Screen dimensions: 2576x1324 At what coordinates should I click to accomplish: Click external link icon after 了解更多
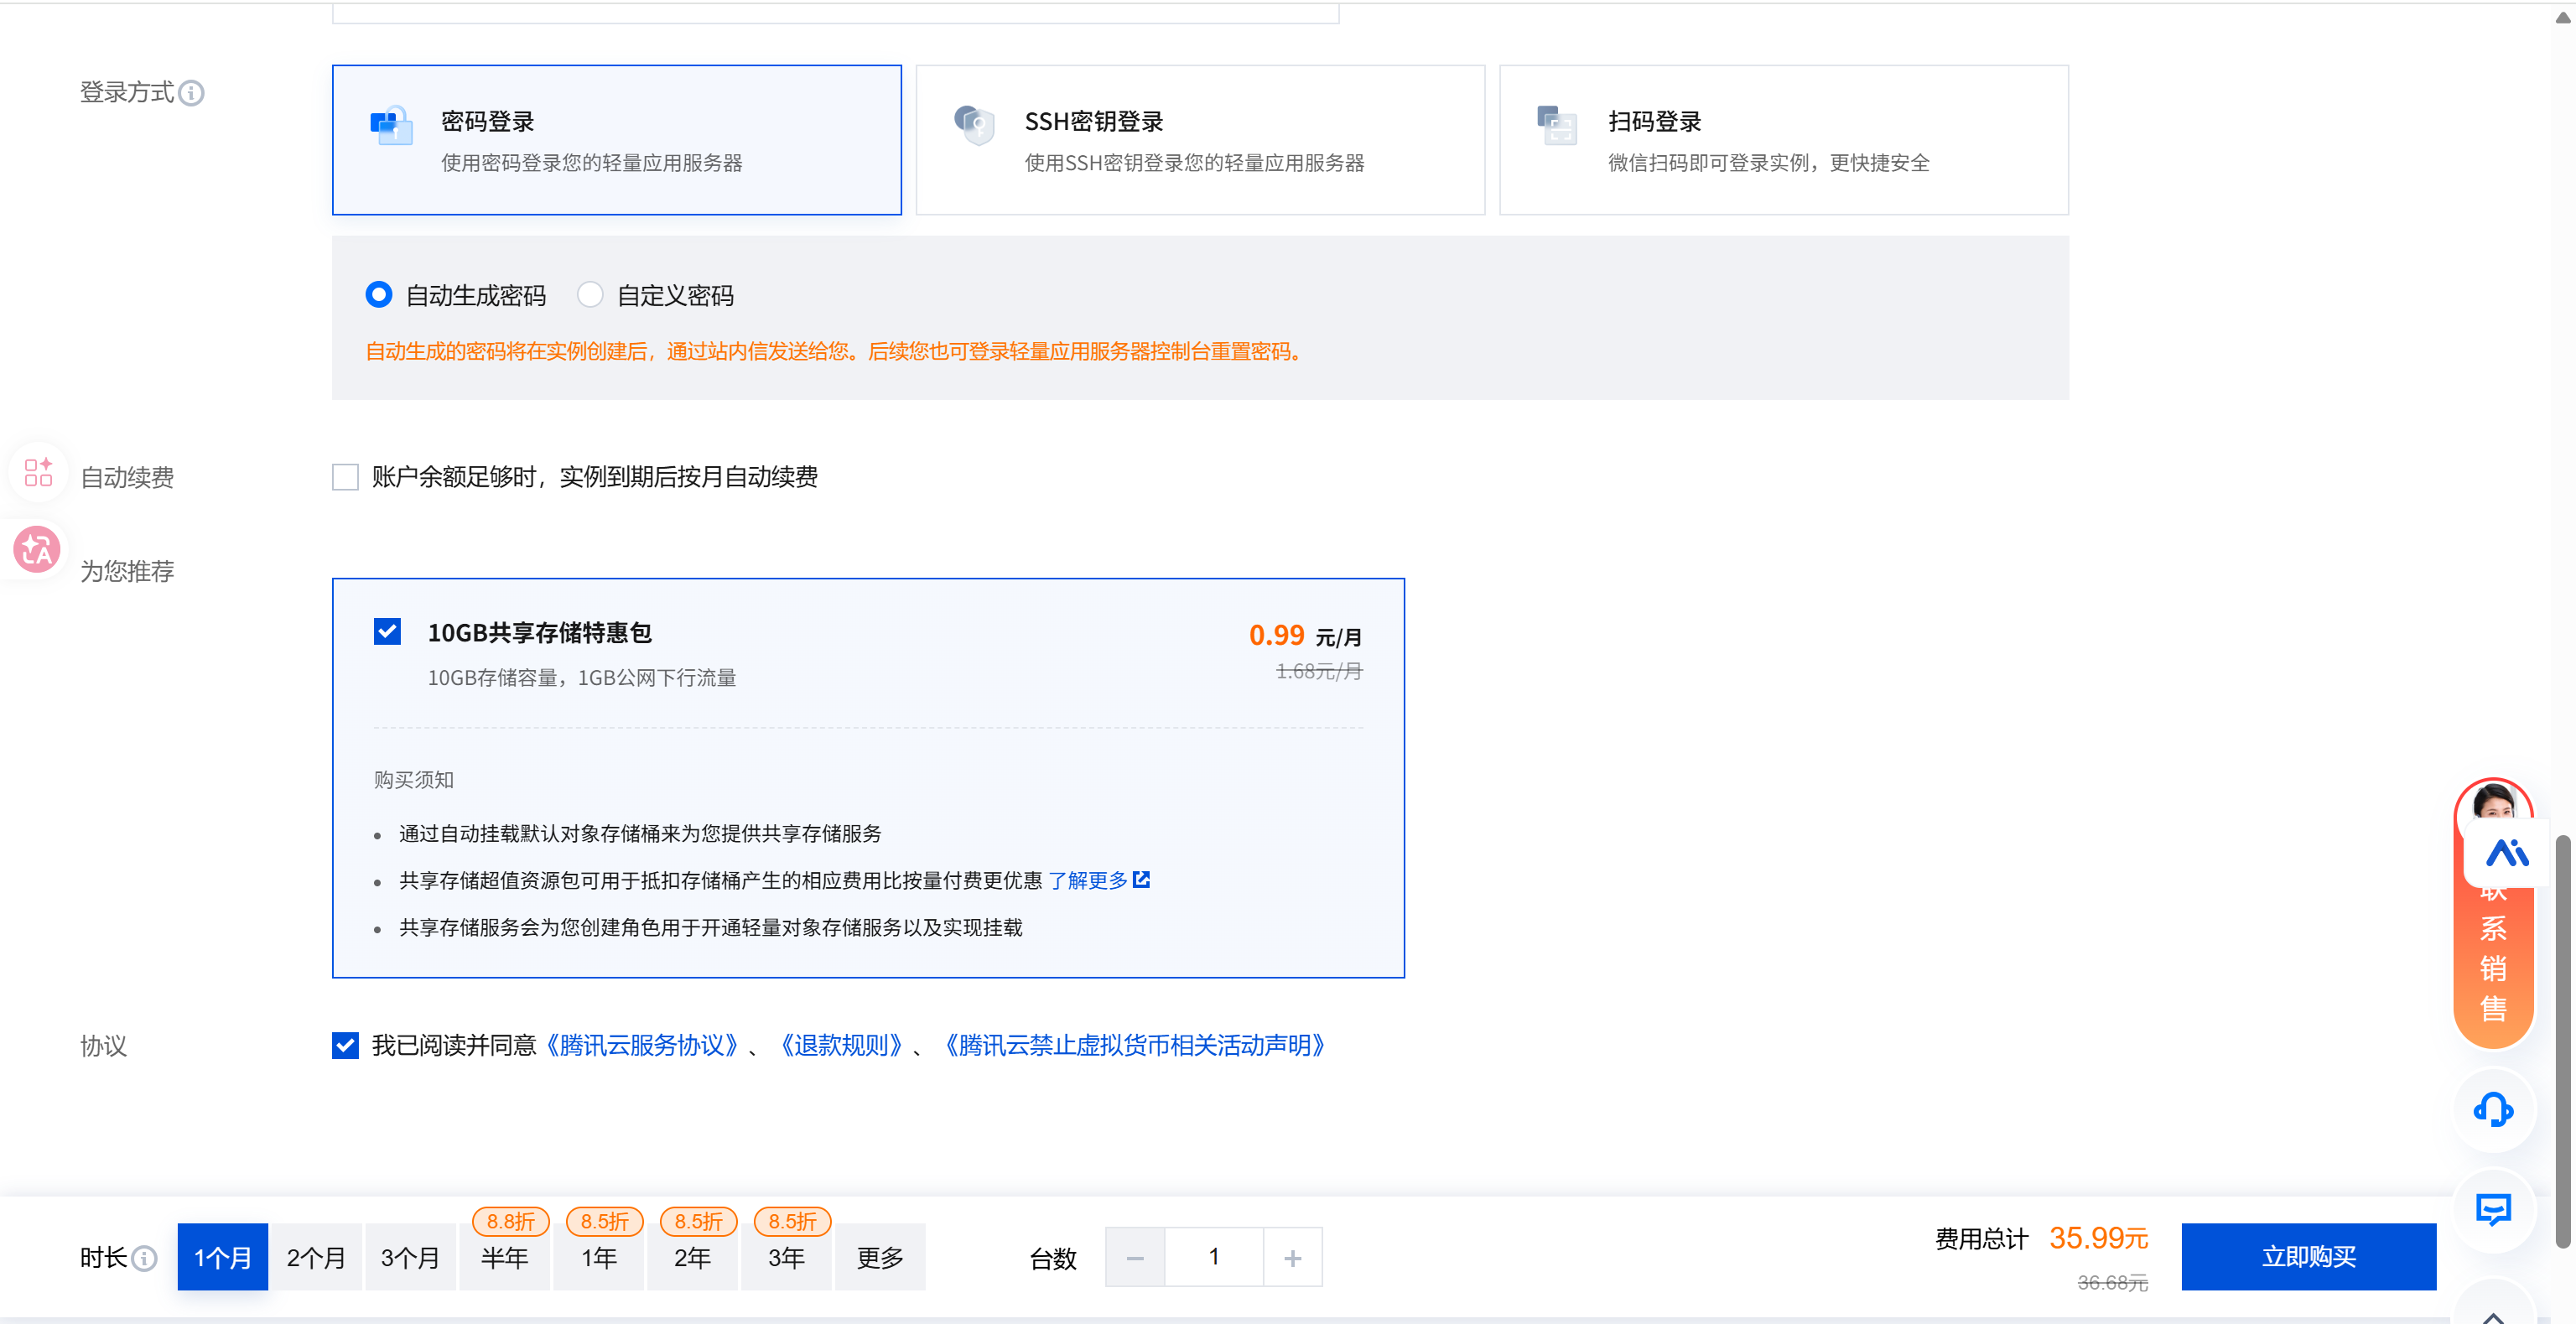[1141, 880]
